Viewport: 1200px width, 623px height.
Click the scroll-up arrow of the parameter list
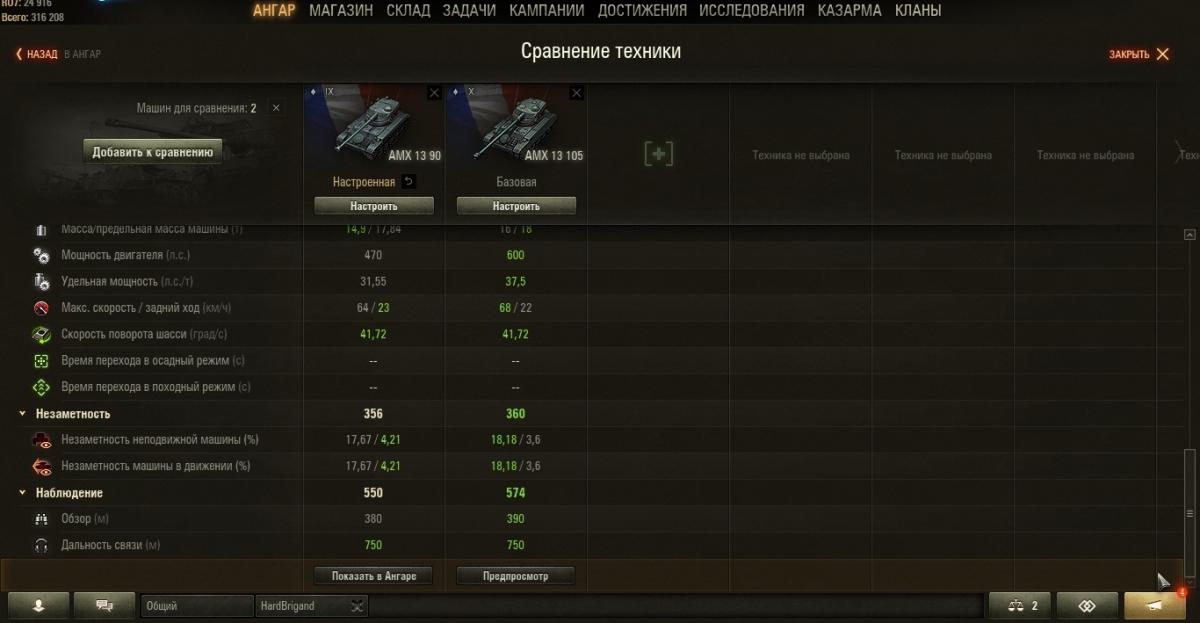click(1189, 234)
